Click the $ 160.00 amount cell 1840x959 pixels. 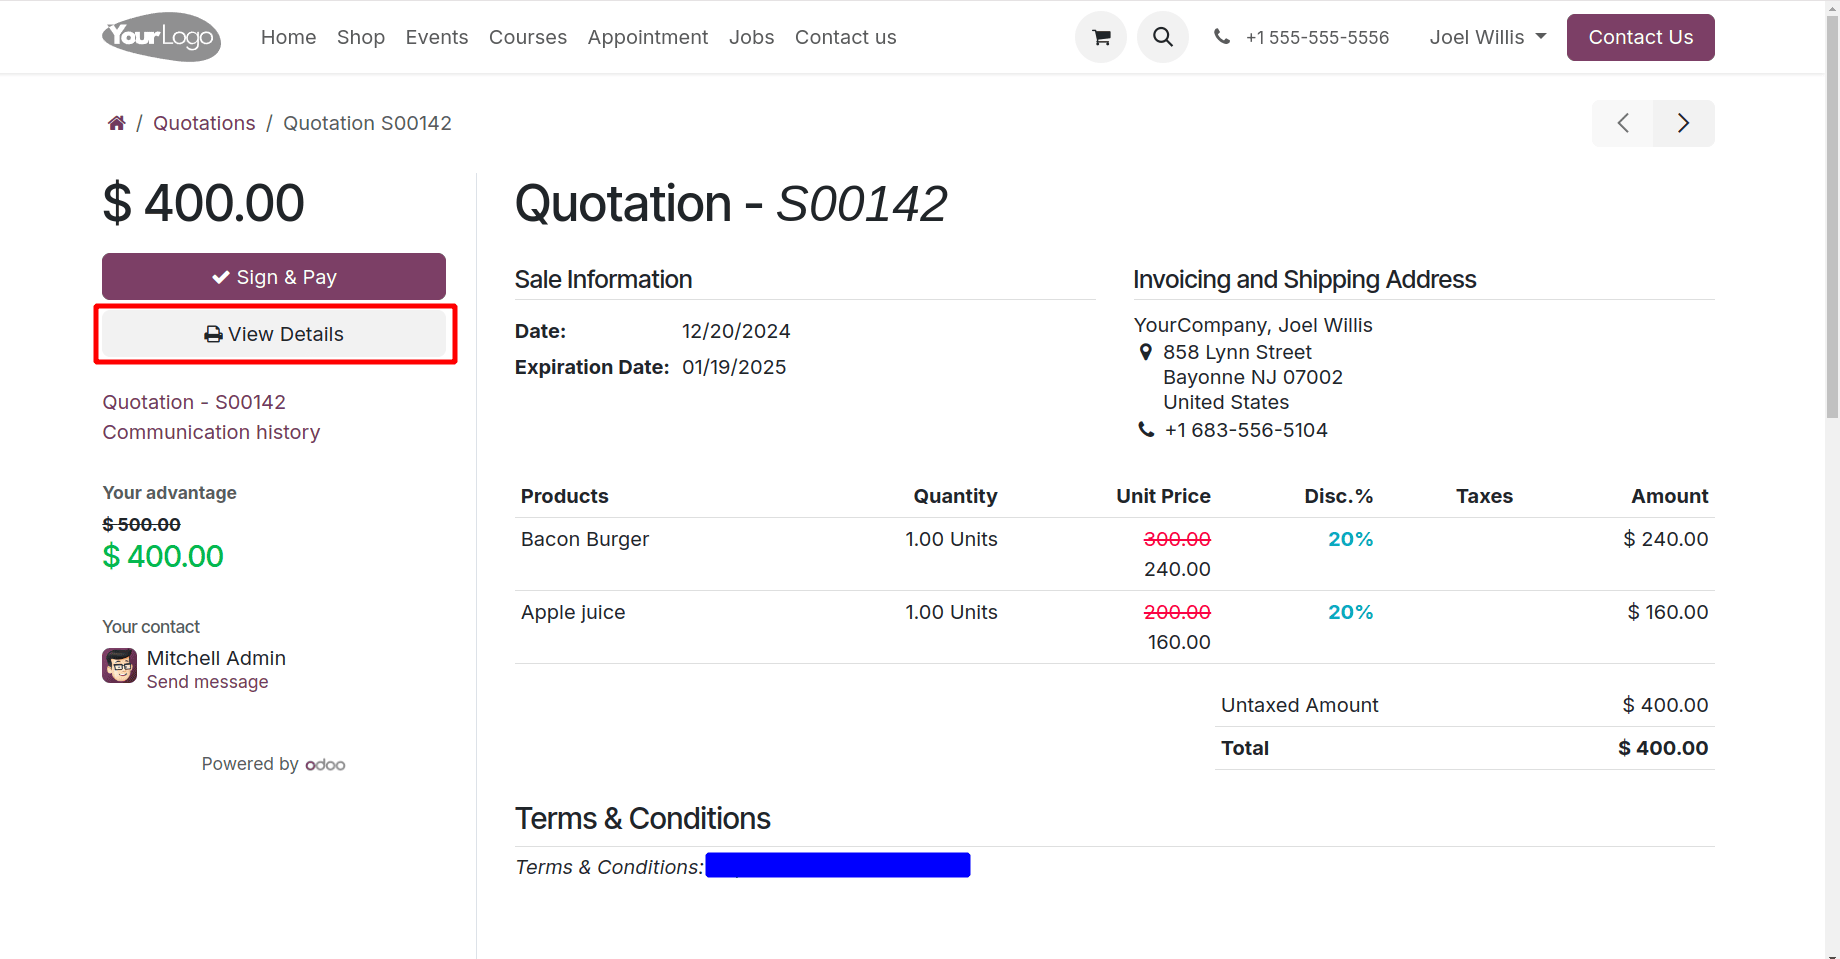(x=1668, y=612)
